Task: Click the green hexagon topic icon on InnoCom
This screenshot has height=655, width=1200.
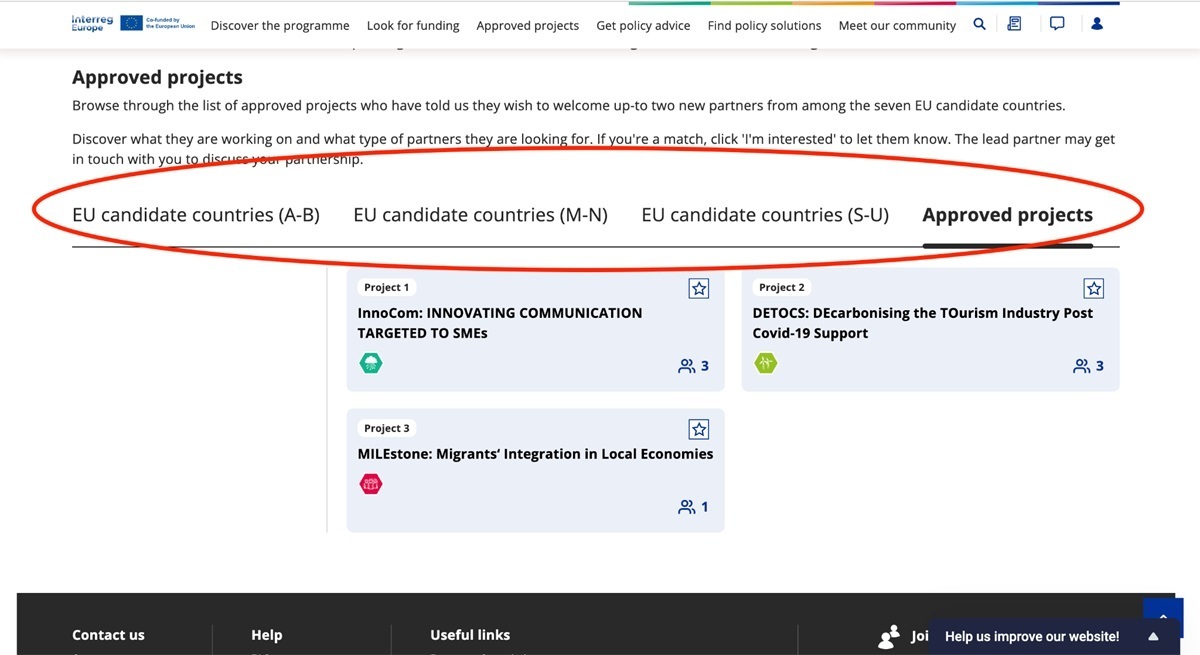Action: pos(371,363)
